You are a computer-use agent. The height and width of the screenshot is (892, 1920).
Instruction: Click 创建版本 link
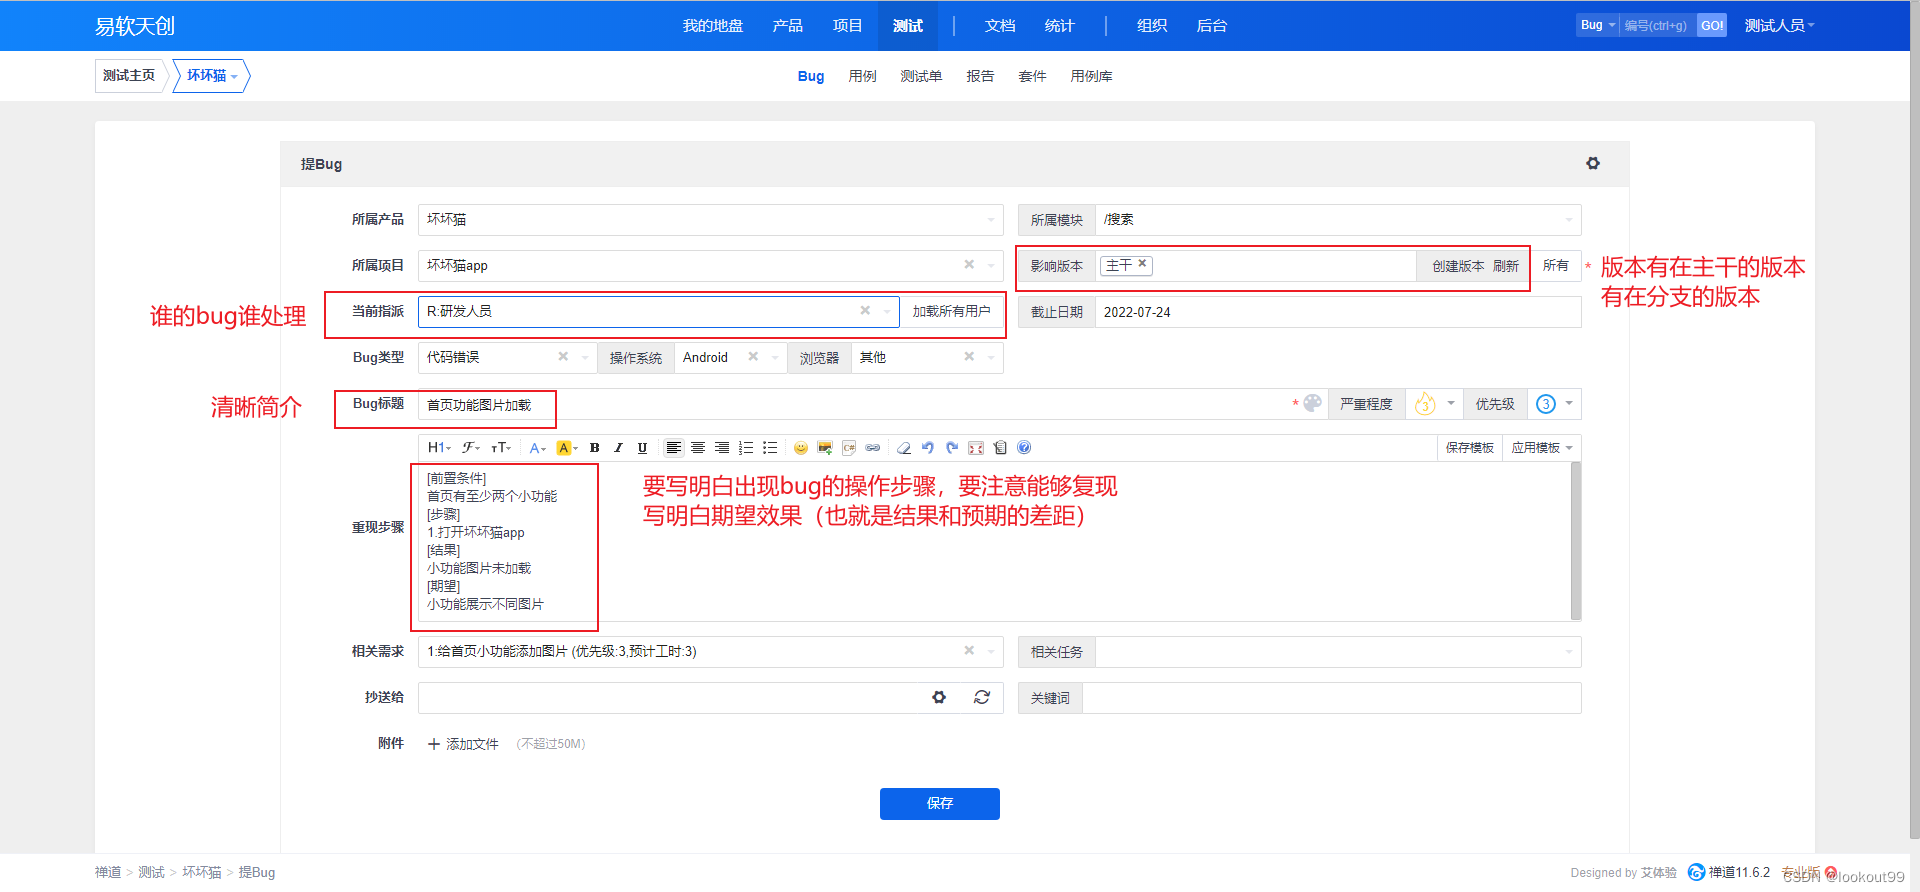pos(1458,266)
